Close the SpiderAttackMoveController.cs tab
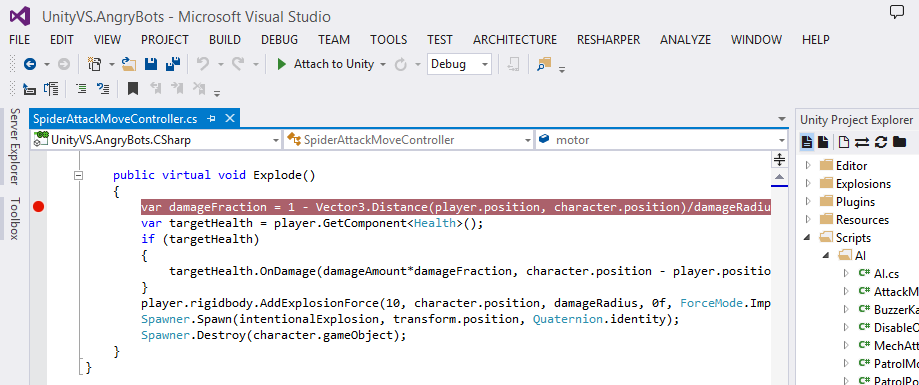This screenshot has height=385, width=919. tap(230, 118)
